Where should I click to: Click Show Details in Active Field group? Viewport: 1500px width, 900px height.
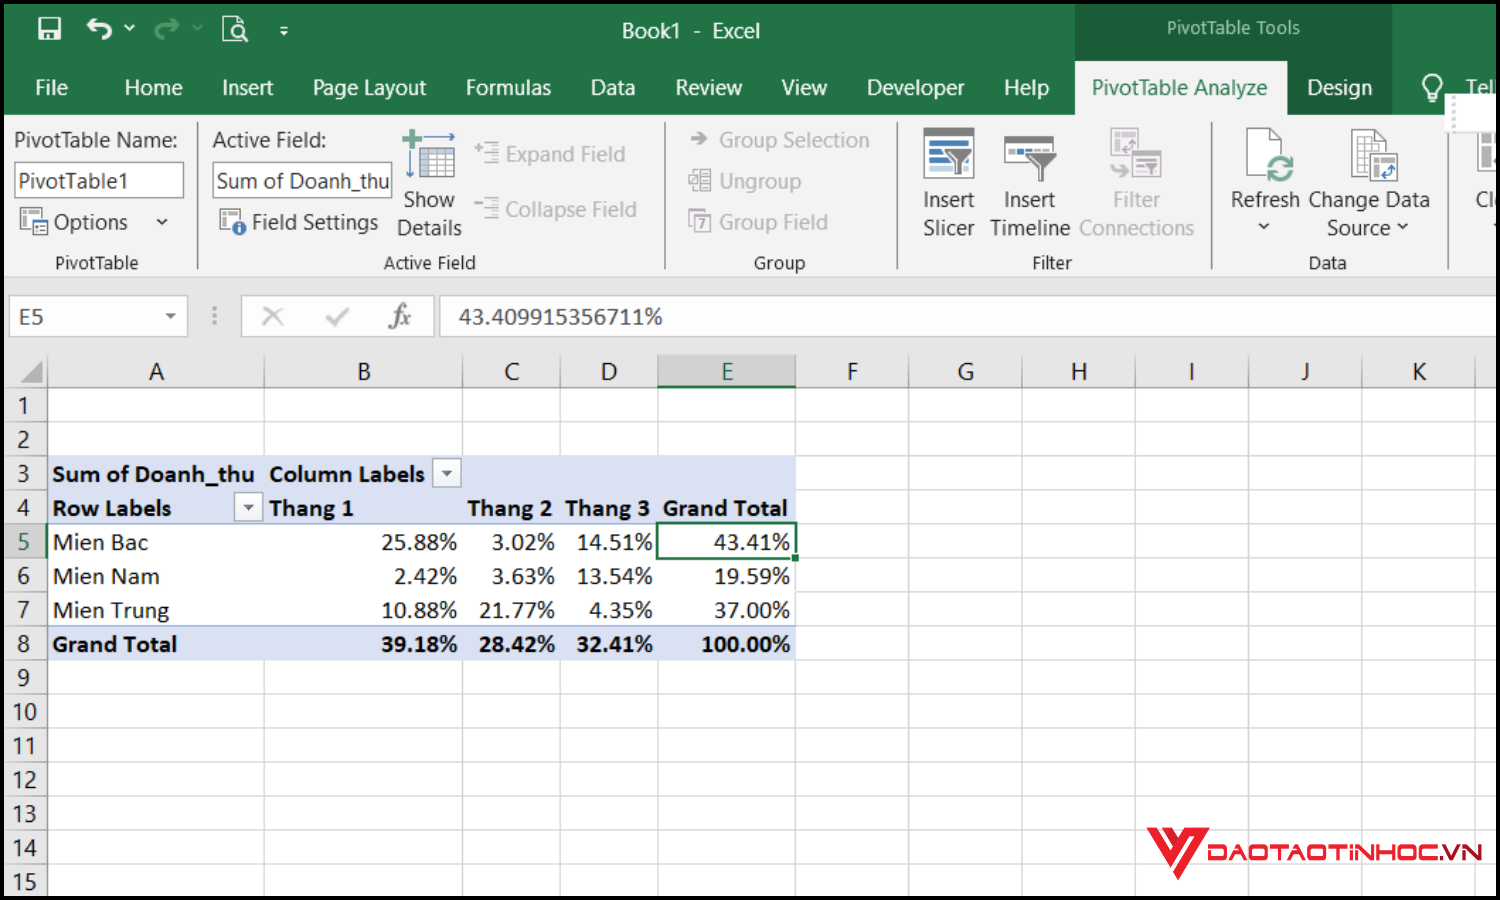(429, 185)
